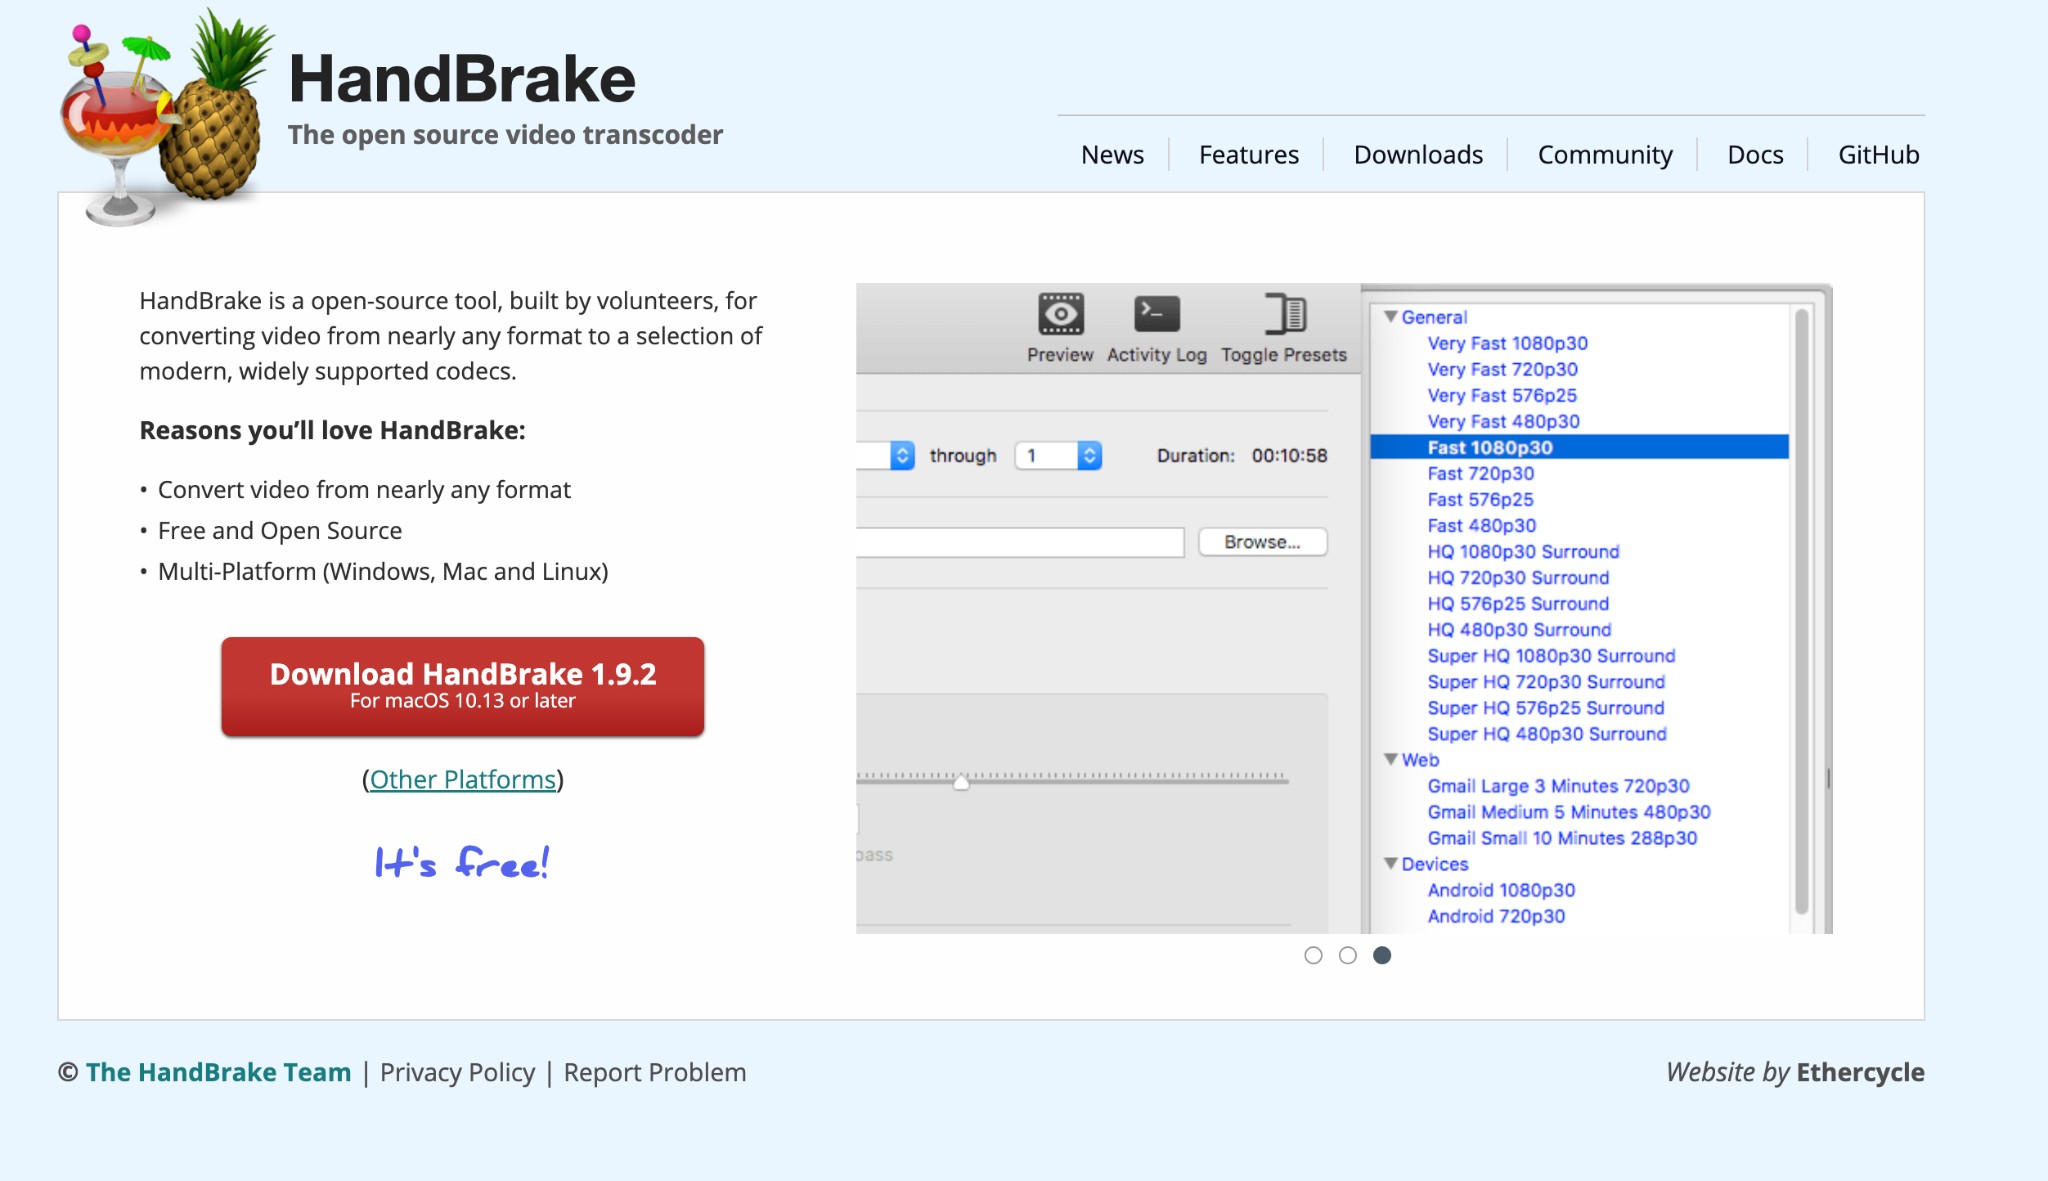Select the HQ 576p25 Surround preset
This screenshot has width=2048, height=1181.
(x=1518, y=603)
